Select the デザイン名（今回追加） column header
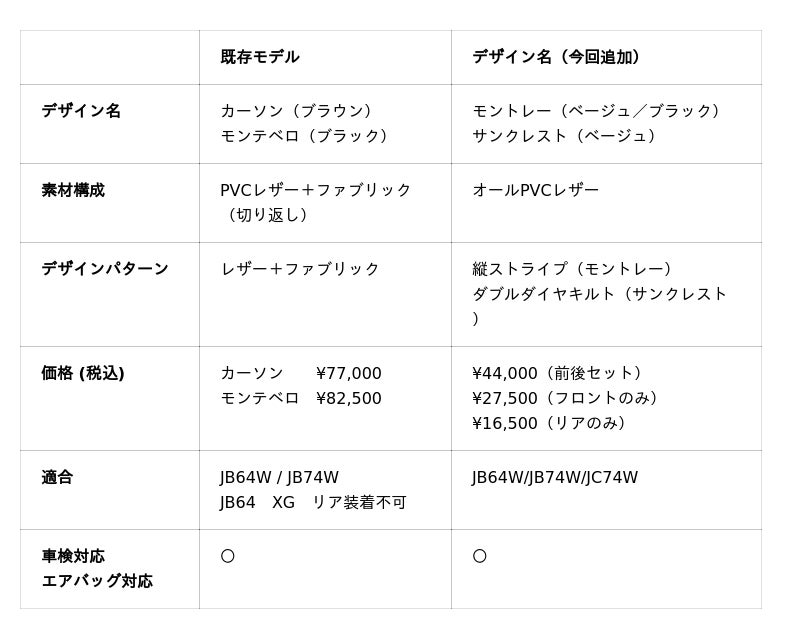 pyautogui.click(x=556, y=57)
